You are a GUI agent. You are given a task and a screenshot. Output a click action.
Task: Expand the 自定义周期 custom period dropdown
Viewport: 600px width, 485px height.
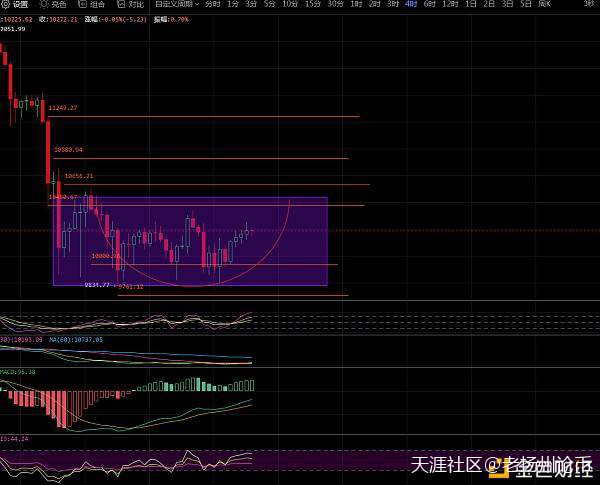coord(176,4)
